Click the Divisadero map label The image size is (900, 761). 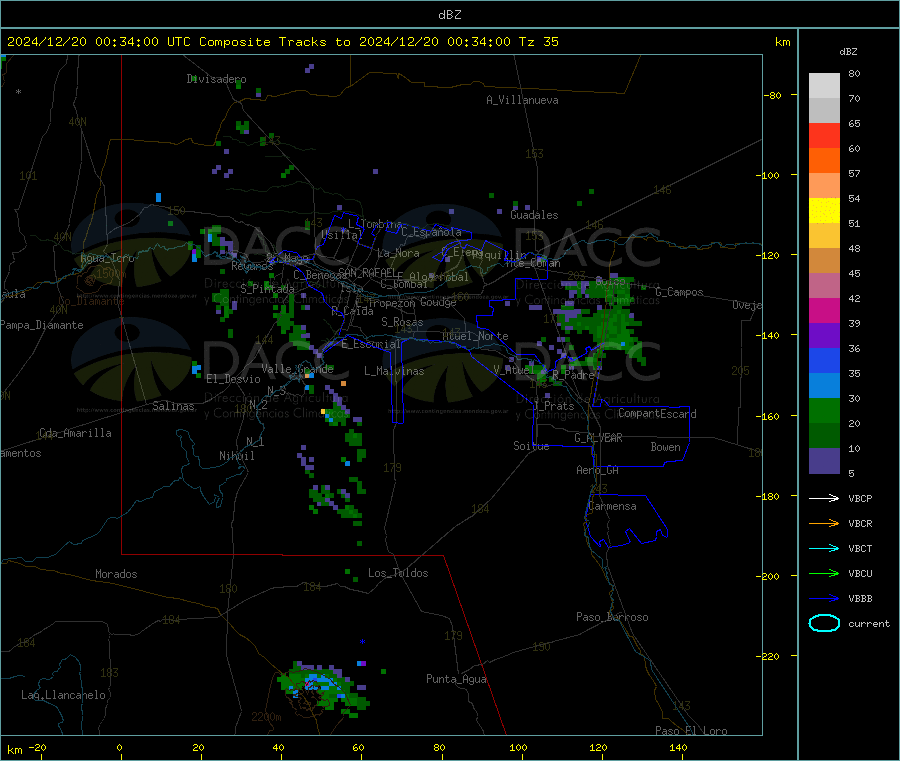[216, 79]
